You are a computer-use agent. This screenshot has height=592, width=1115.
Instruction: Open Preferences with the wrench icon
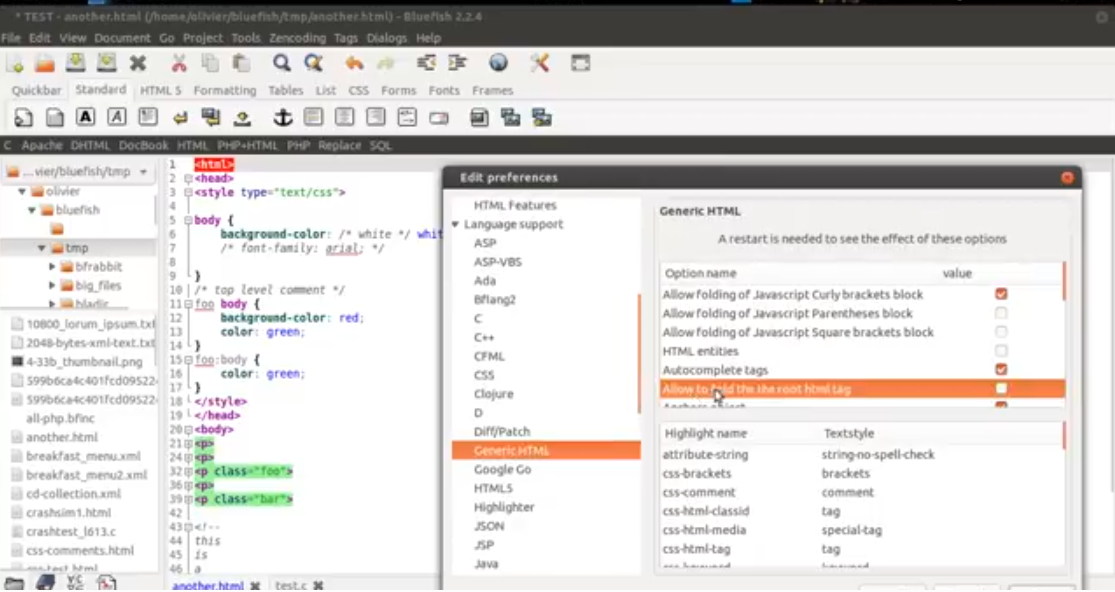point(539,63)
